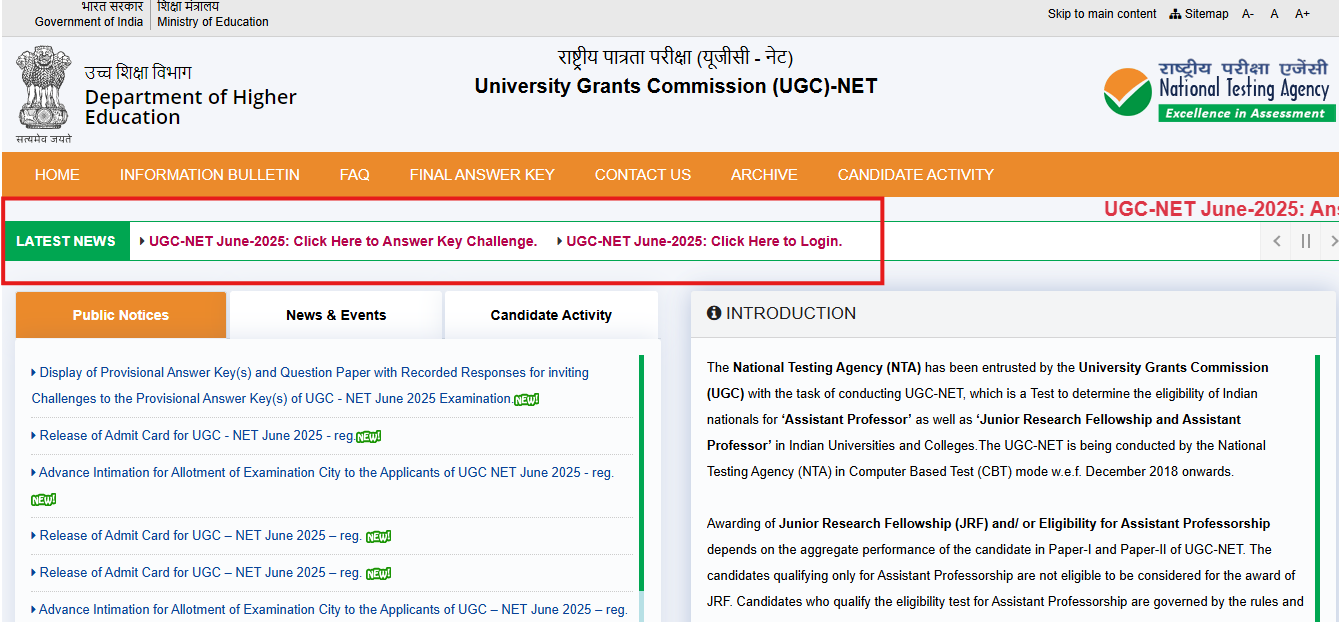Increase font size with A+ button
Viewport: 1339px width, 622px height.
[x=1302, y=14]
